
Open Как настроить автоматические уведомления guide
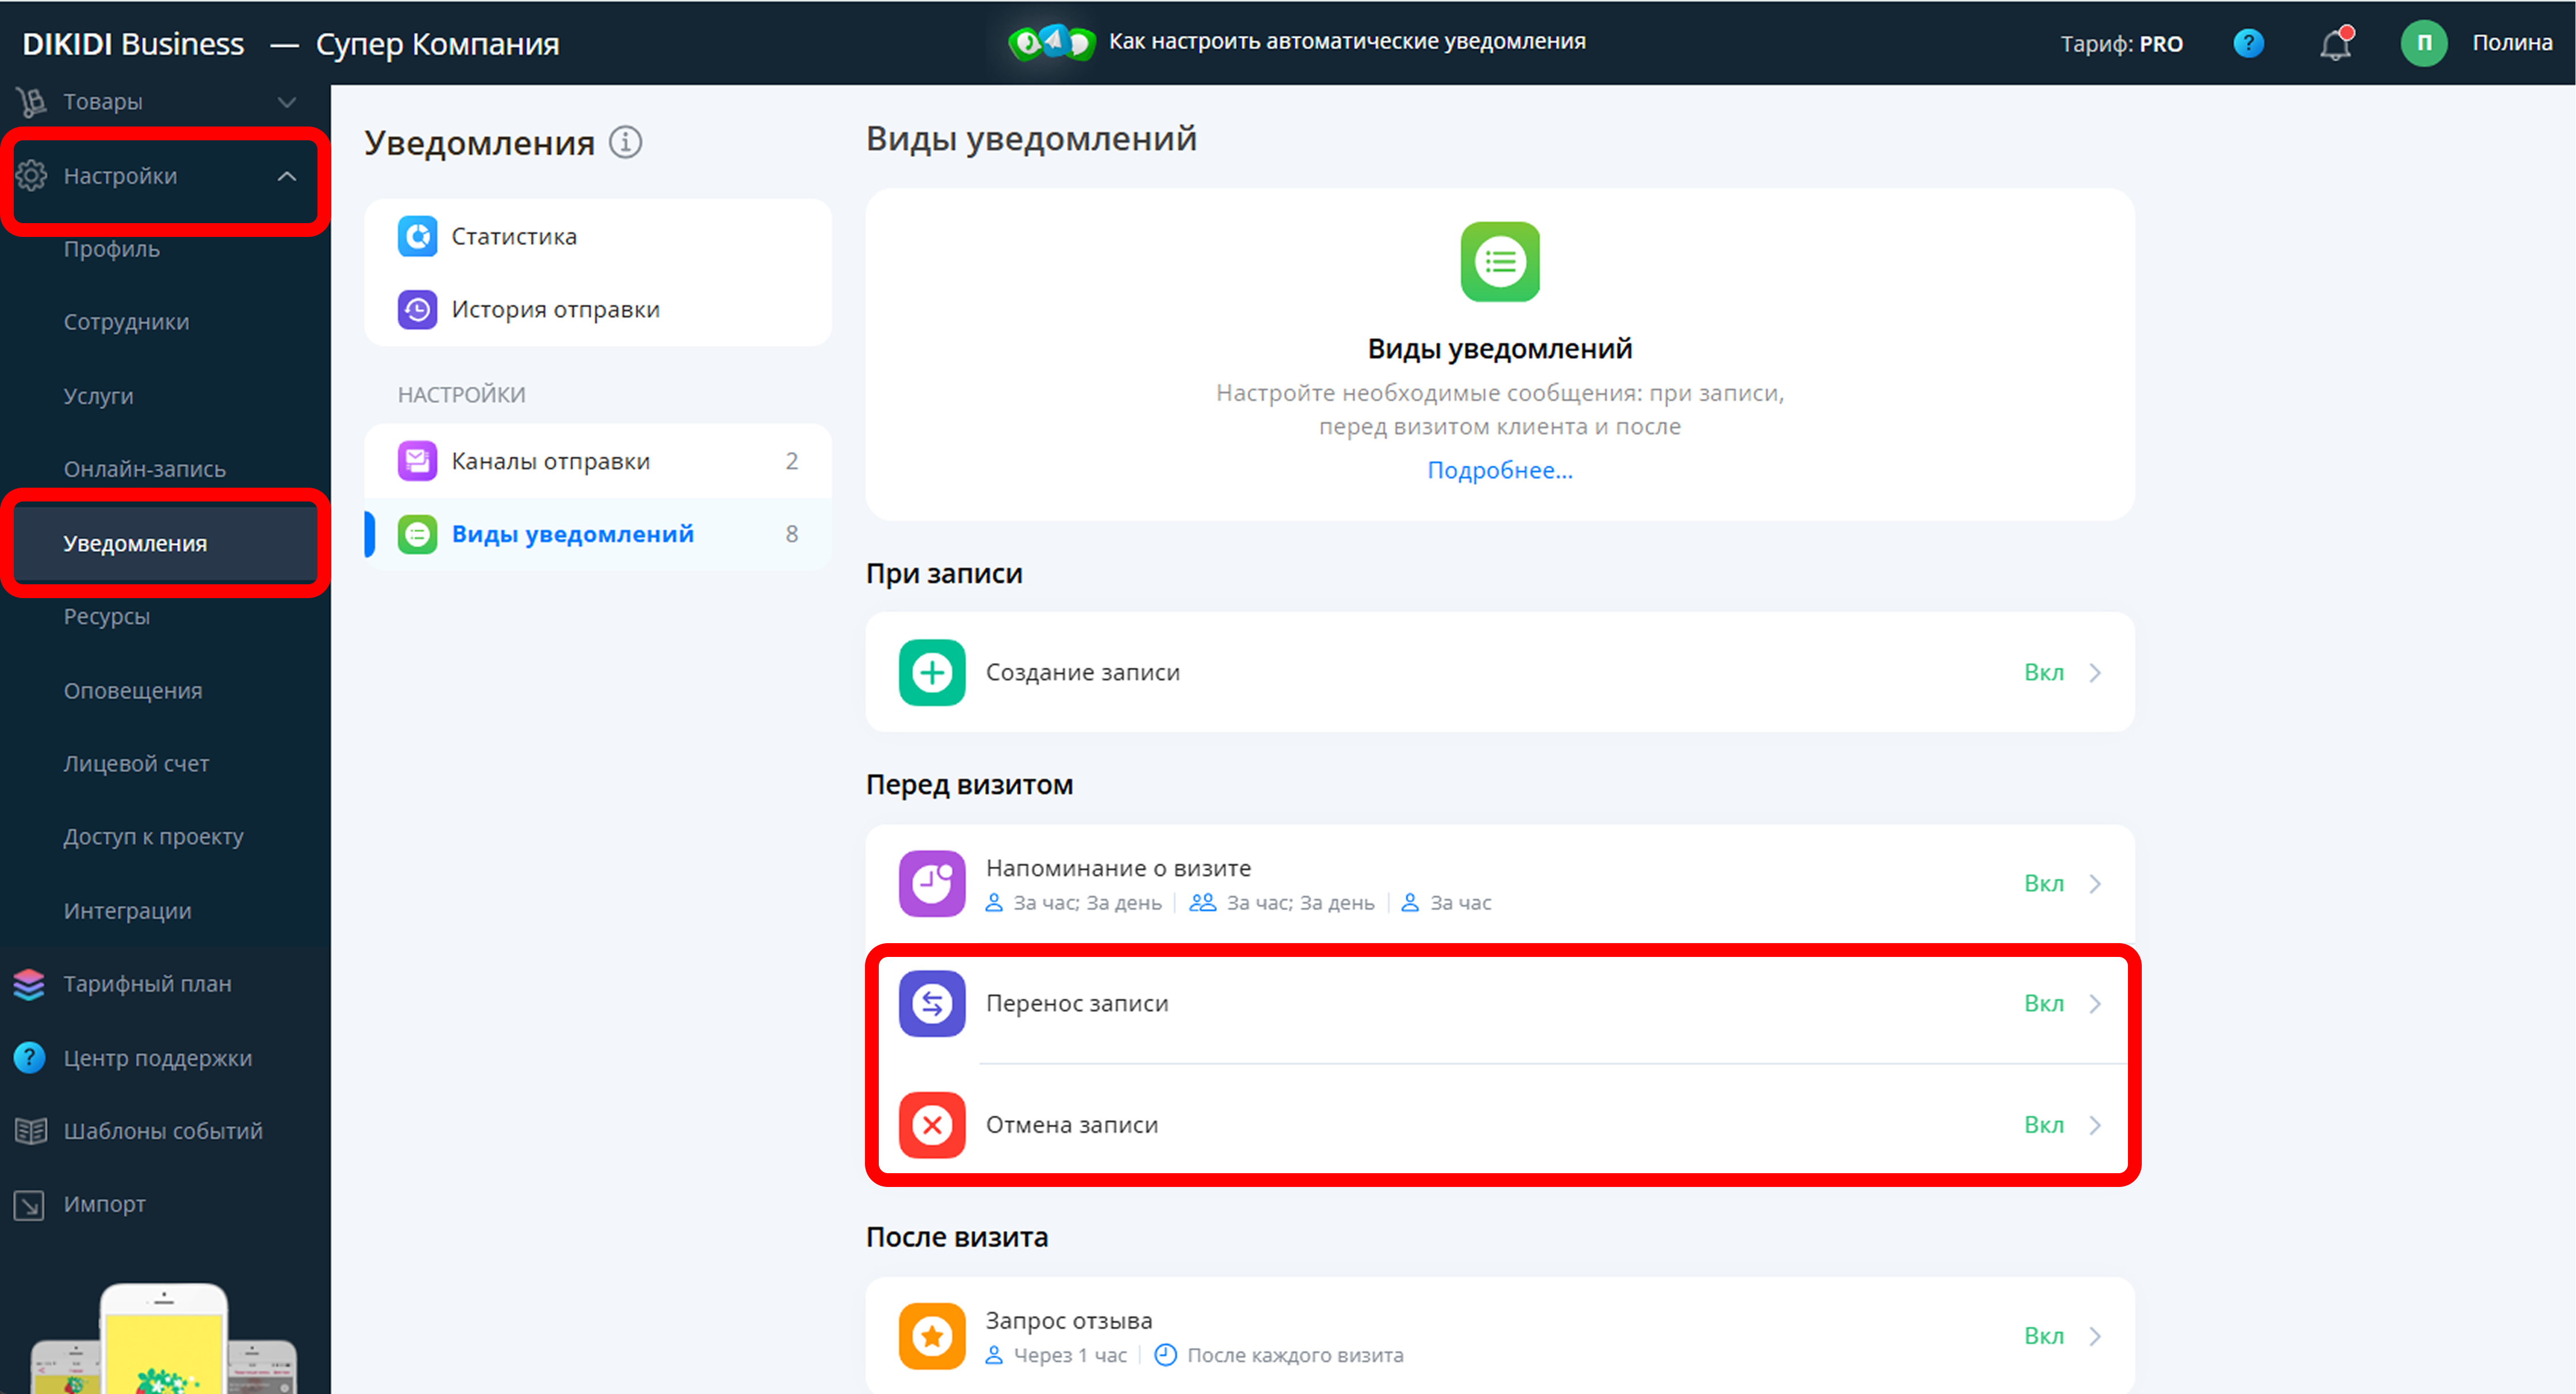pos(1346,42)
